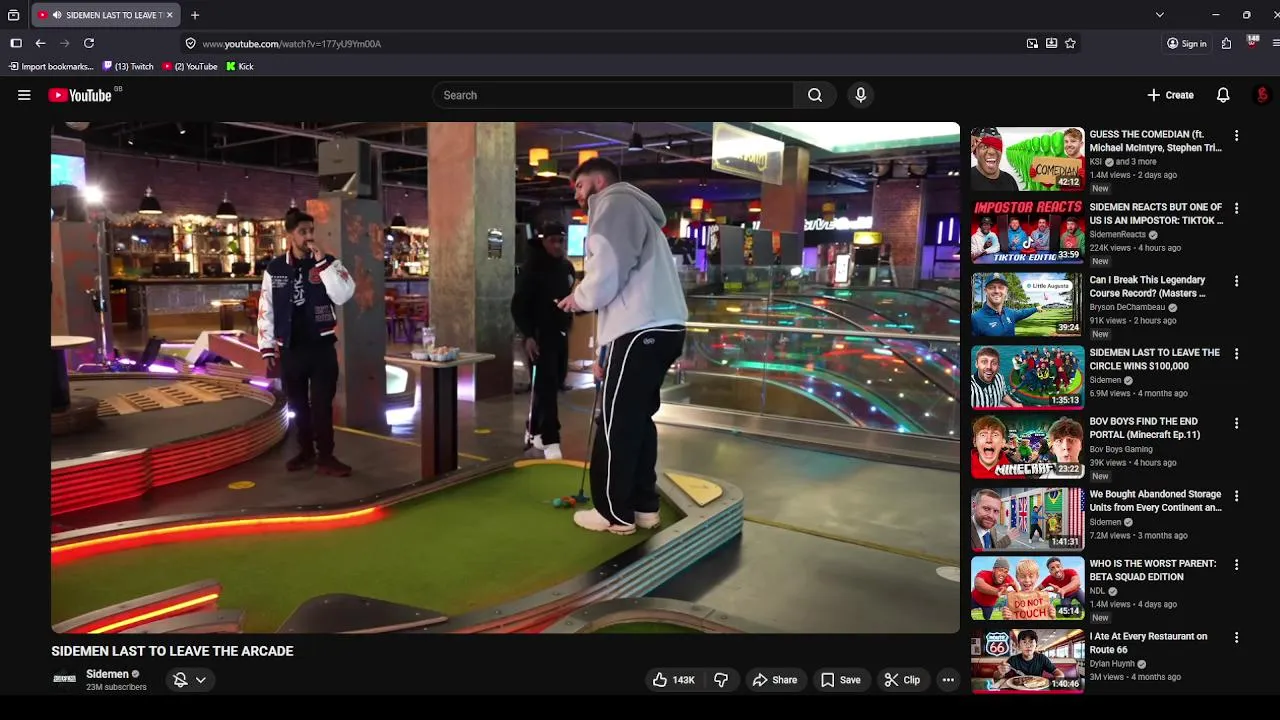Open LAST TO LEAVE THE CIRCLE thumbnail
Image resolution: width=1280 pixels, height=720 pixels.
(1027, 377)
